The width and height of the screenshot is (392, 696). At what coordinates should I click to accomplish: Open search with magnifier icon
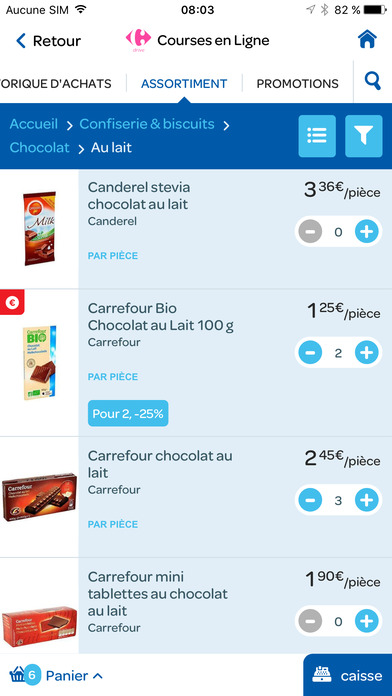tap(372, 82)
